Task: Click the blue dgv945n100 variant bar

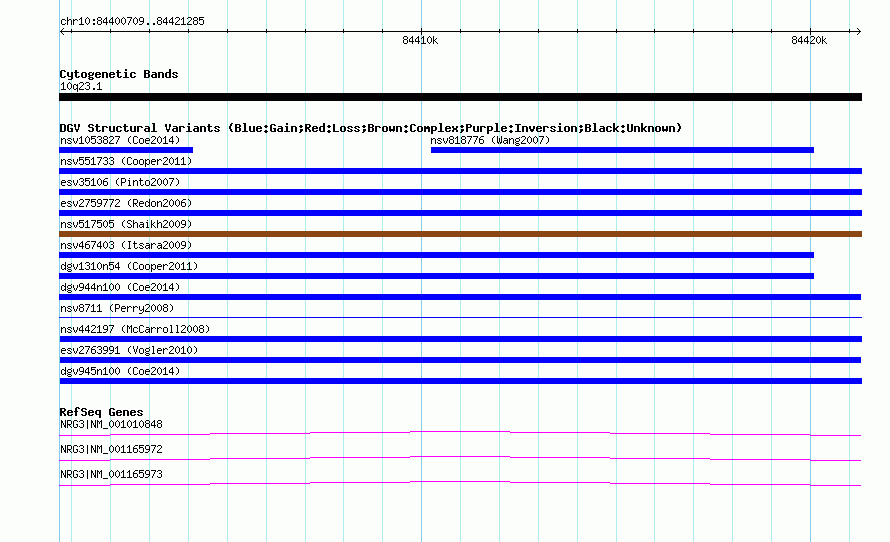Action: (x=460, y=381)
